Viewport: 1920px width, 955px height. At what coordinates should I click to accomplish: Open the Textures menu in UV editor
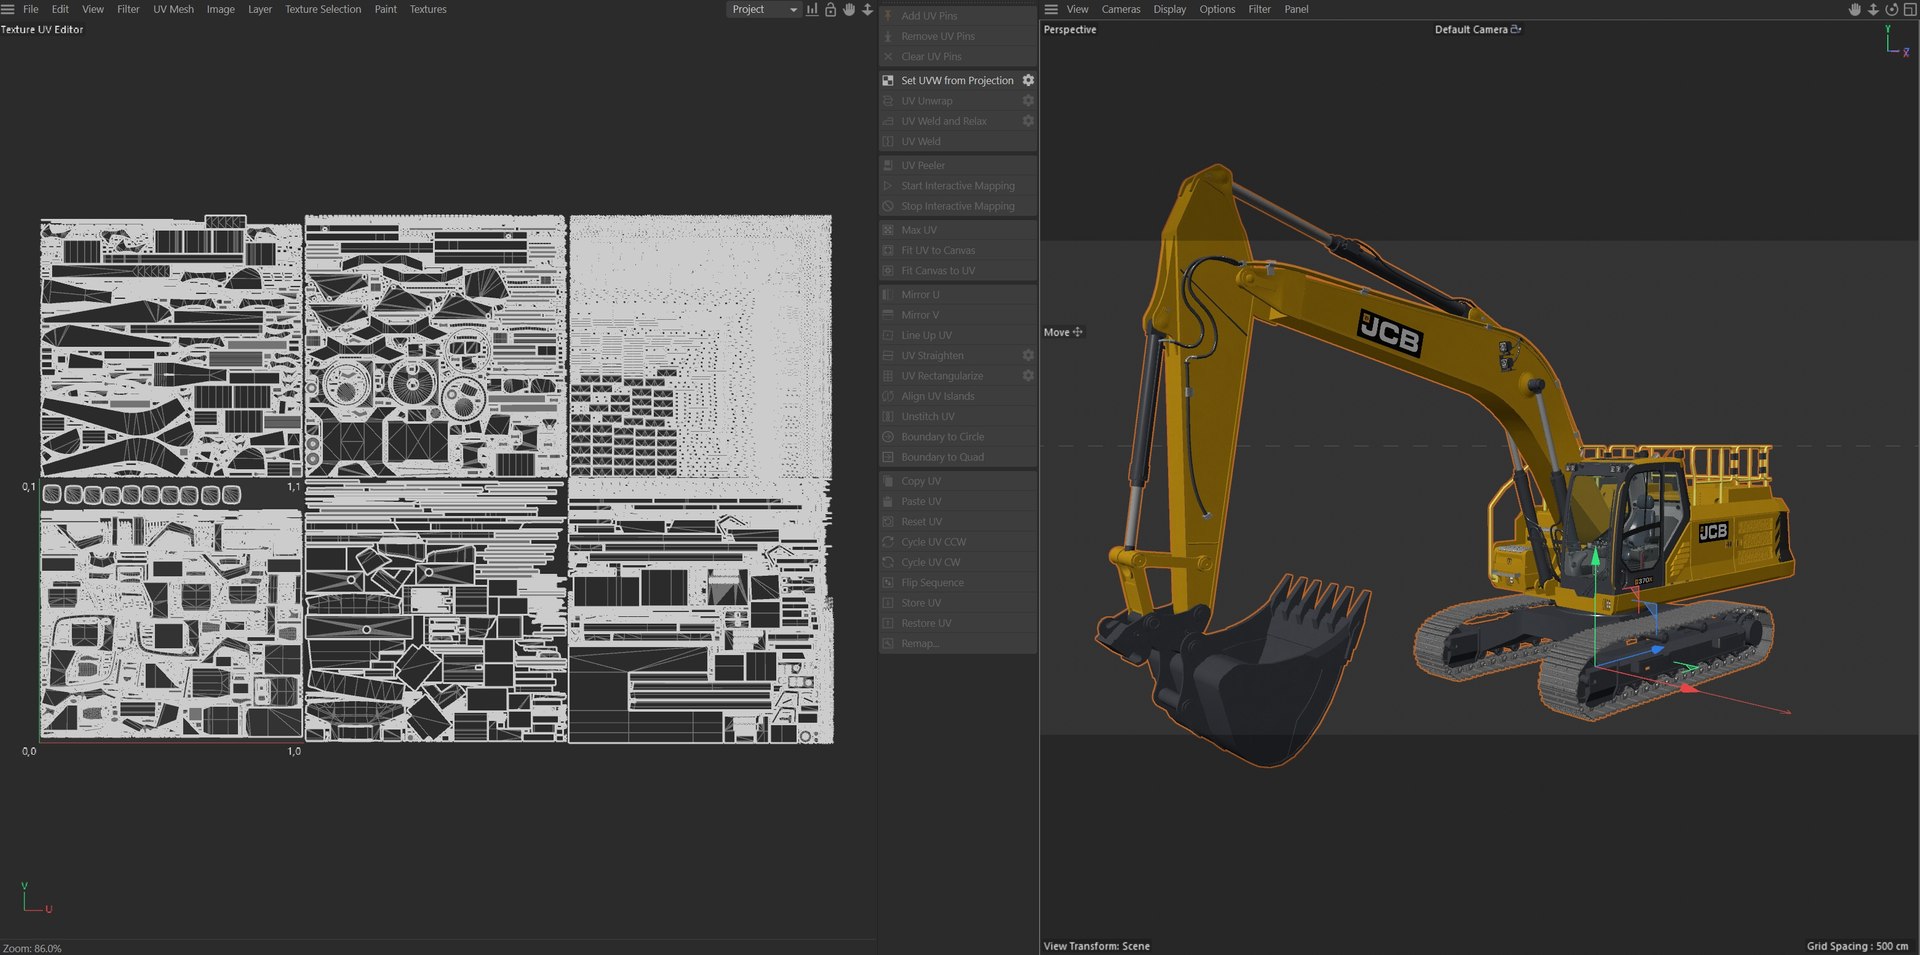428,9
